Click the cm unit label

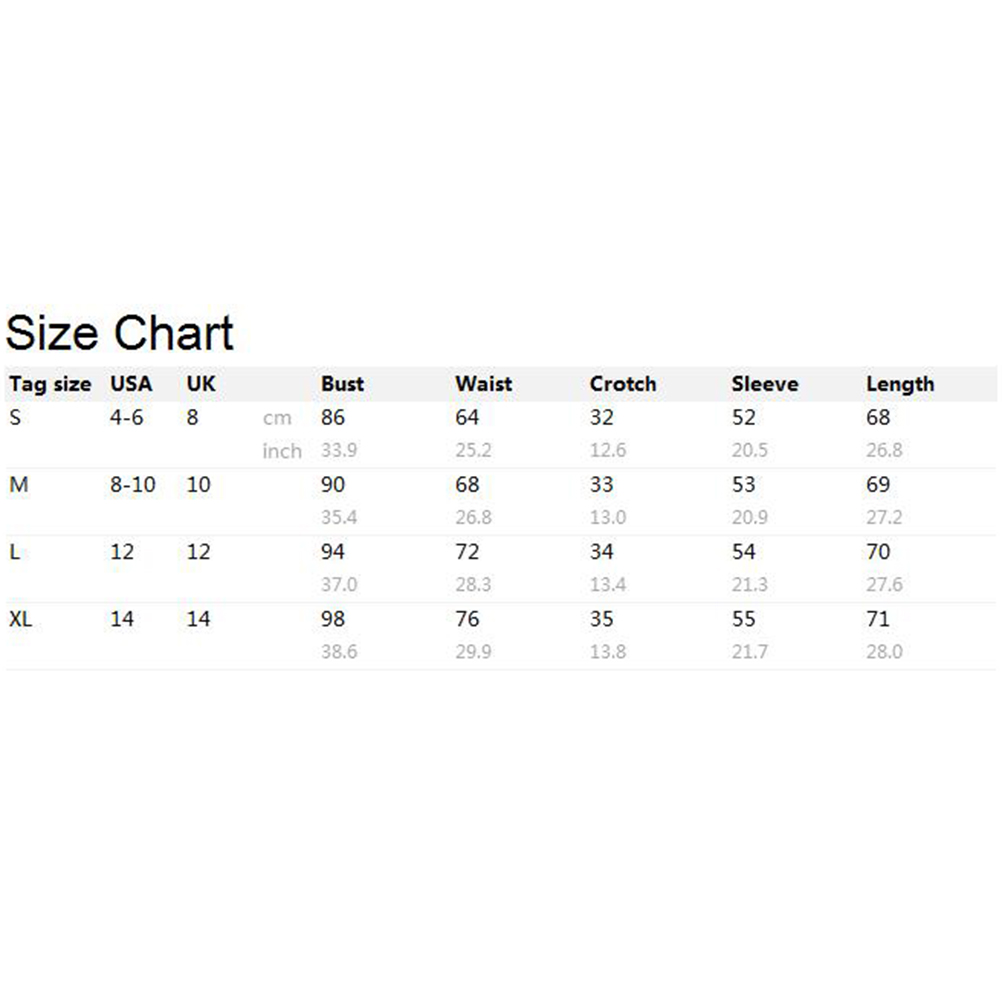pyautogui.click(x=277, y=419)
